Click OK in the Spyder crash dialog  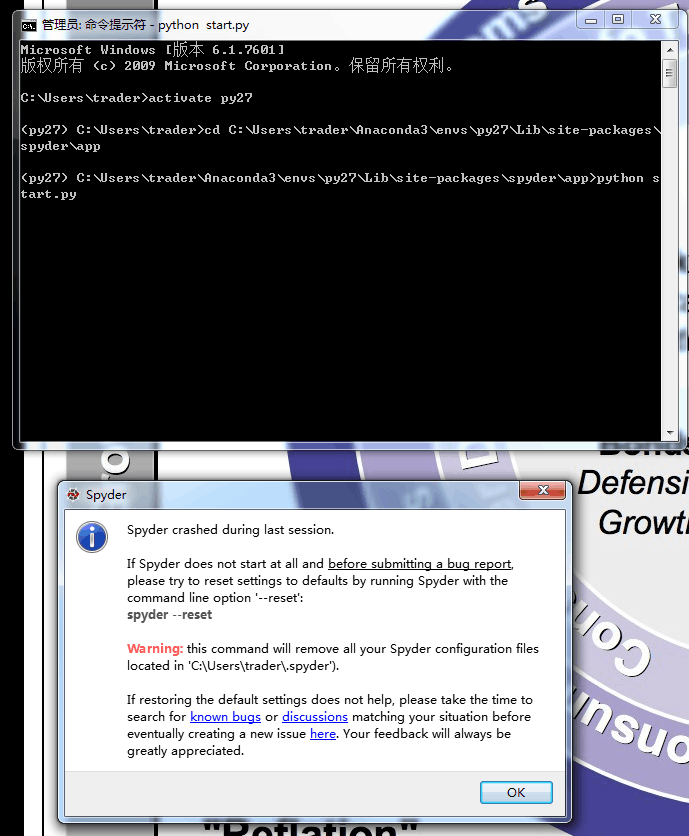(x=516, y=792)
